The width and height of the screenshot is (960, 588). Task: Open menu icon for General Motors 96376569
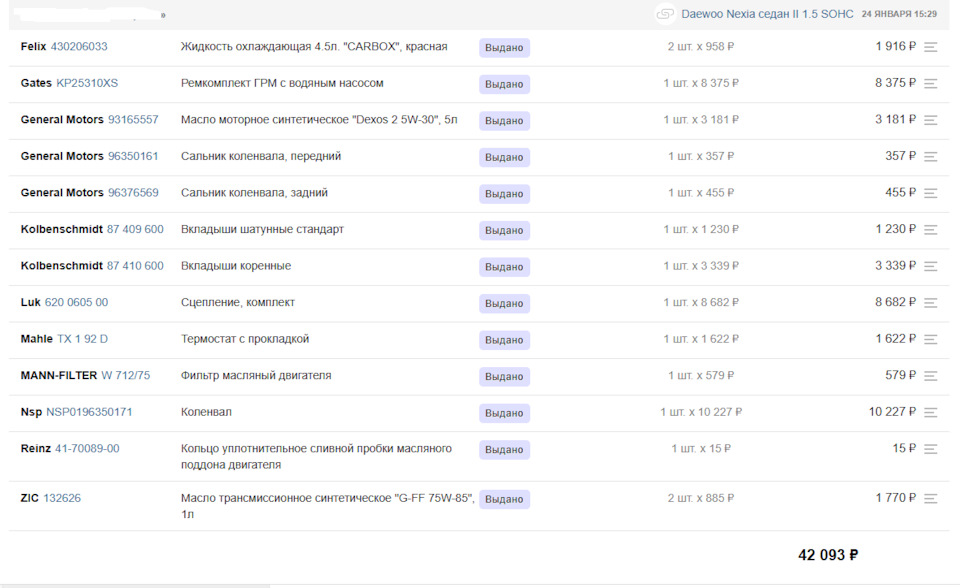pyautogui.click(x=931, y=194)
